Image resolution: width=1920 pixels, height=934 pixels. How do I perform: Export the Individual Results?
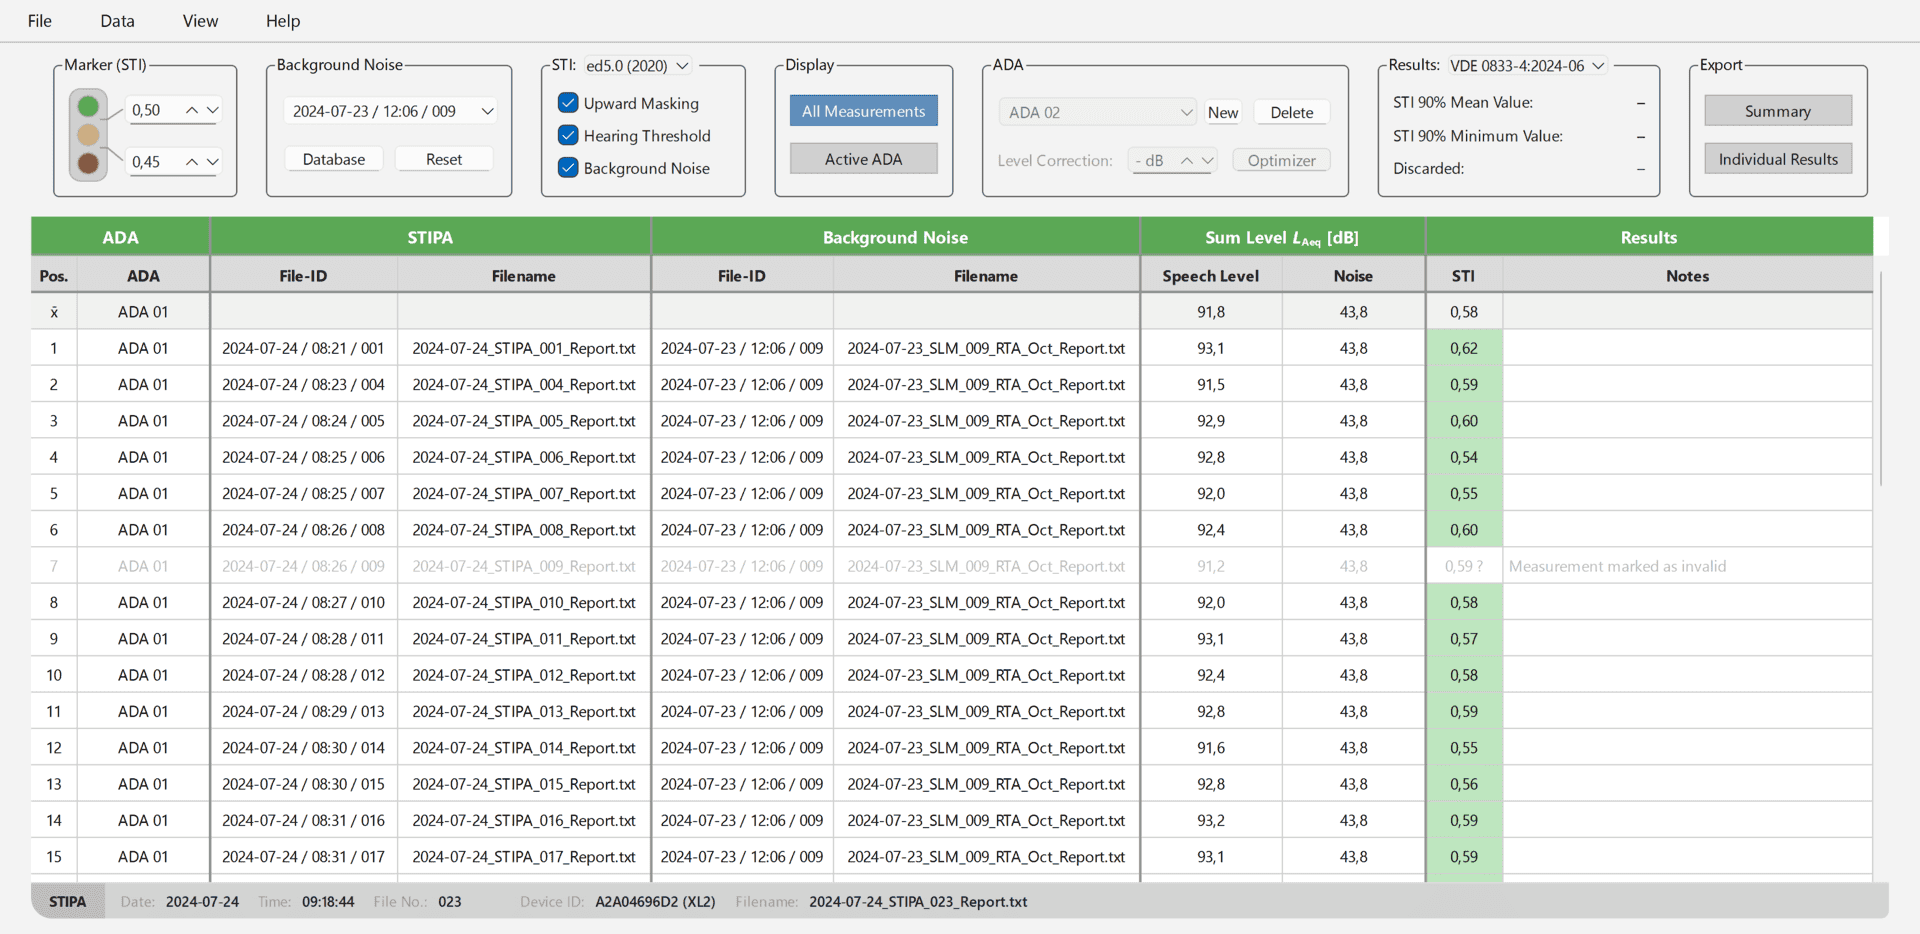[1778, 159]
